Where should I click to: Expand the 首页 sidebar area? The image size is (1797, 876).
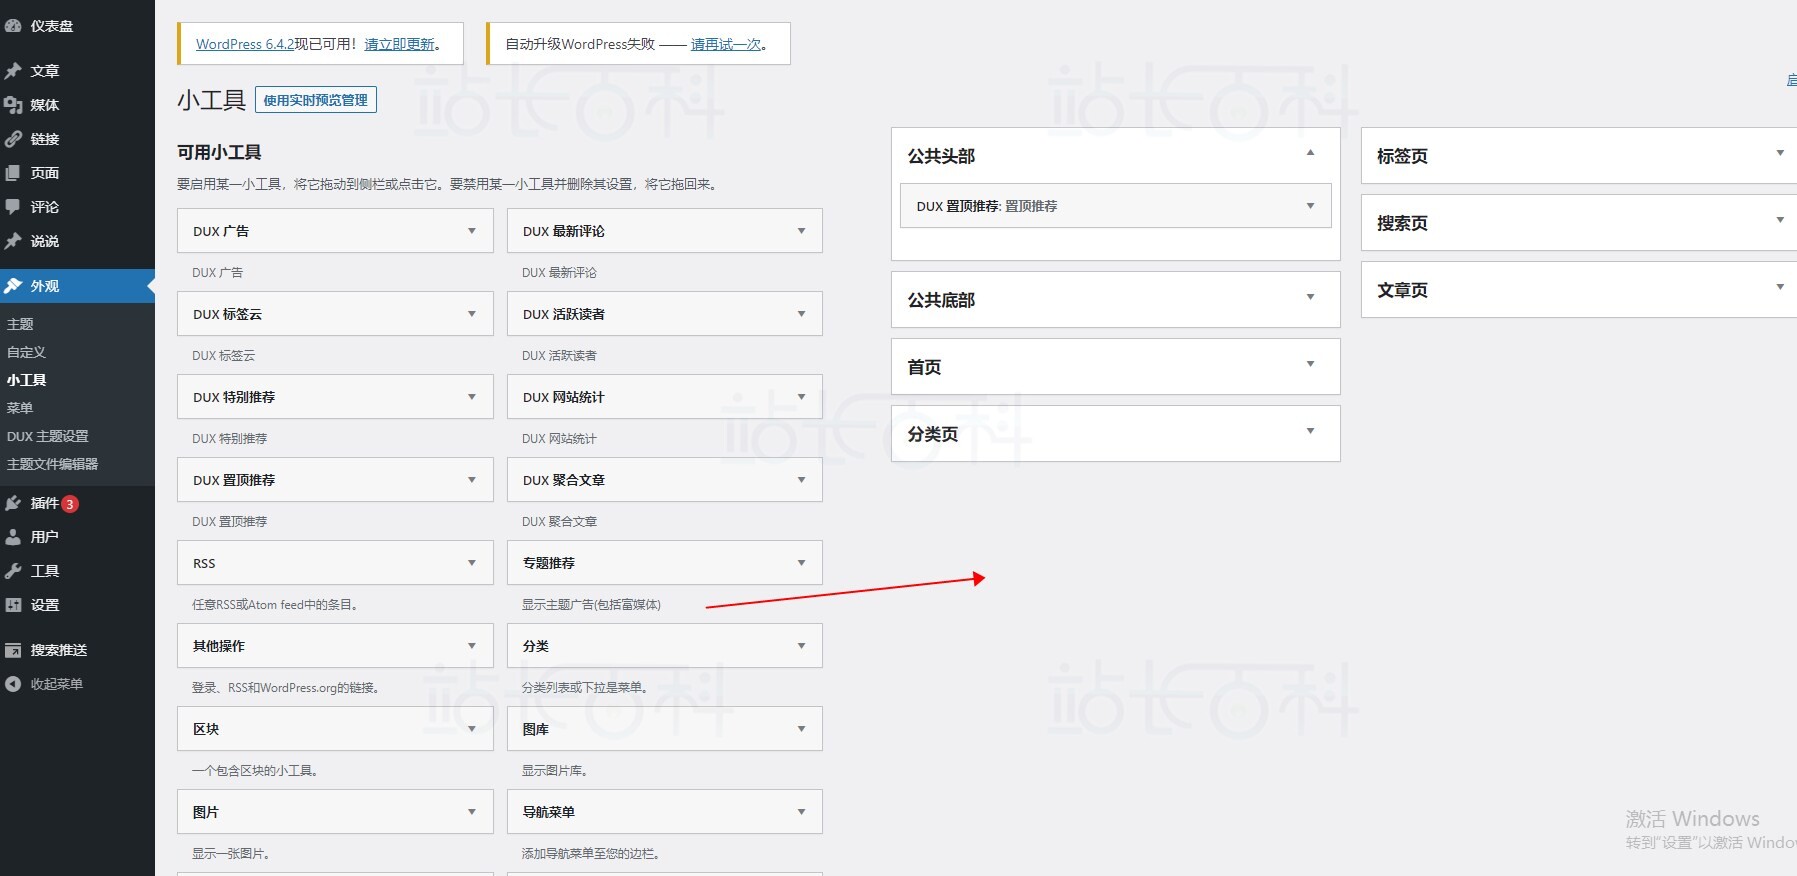pos(1310,364)
